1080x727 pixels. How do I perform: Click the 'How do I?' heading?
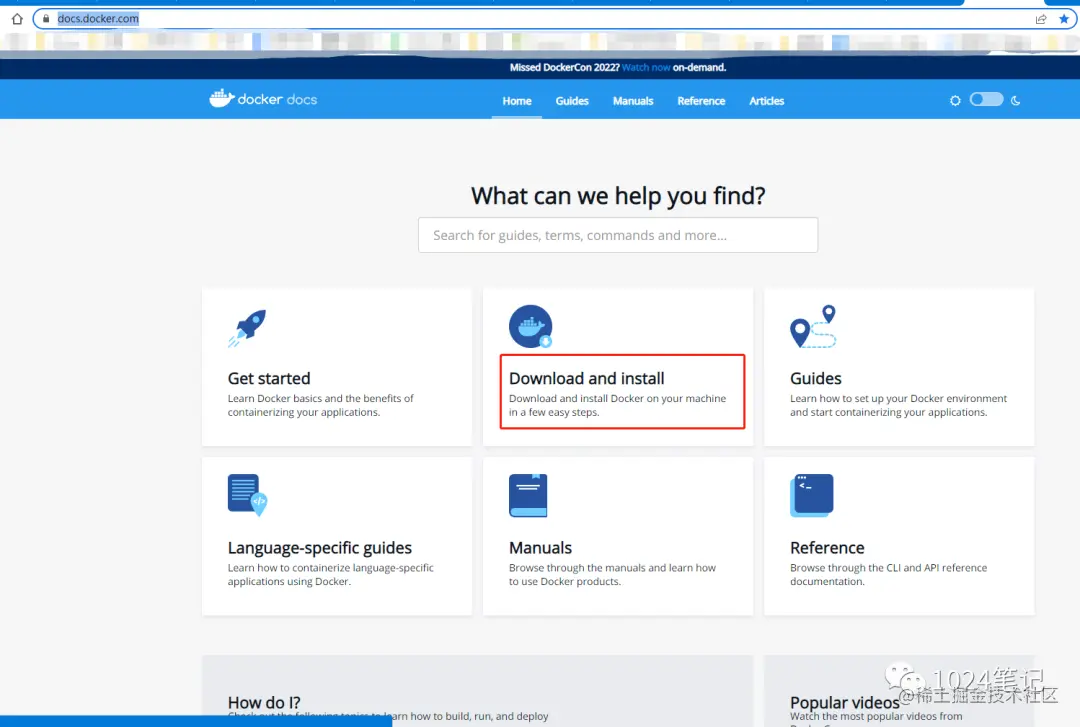[x=264, y=703]
